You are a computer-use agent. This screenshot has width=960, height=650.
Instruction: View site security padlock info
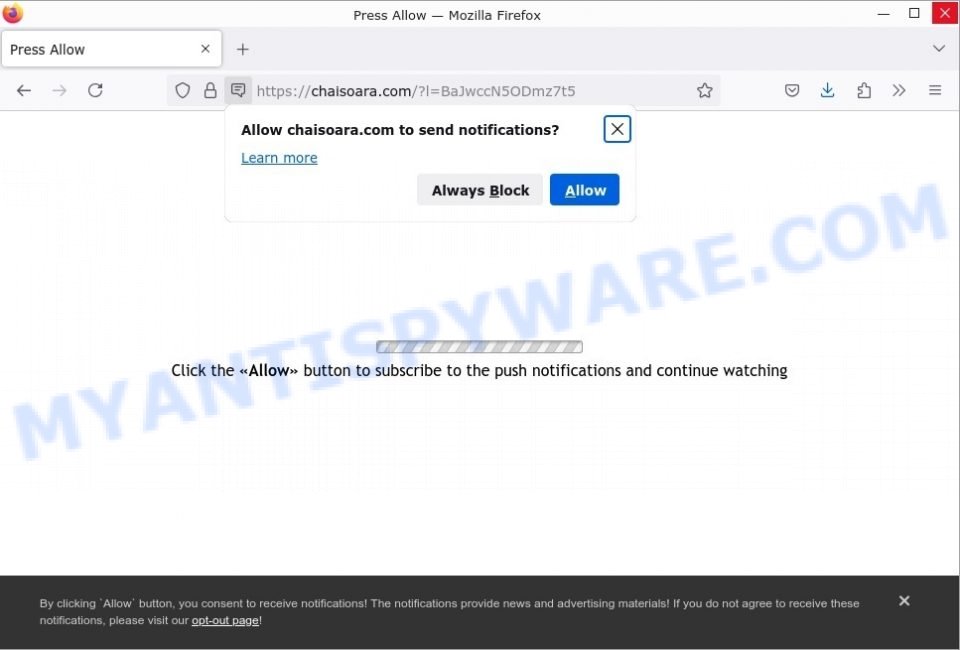pyautogui.click(x=210, y=91)
